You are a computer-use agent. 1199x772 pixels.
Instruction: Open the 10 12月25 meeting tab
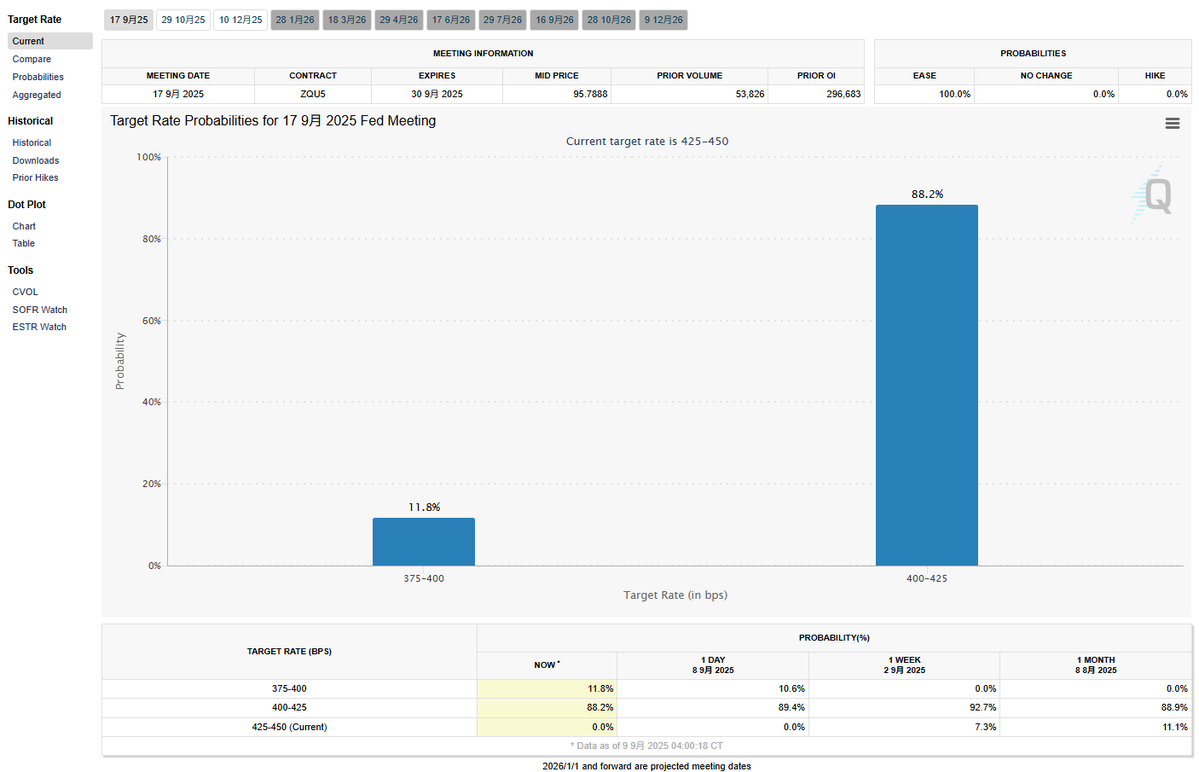(240, 20)
